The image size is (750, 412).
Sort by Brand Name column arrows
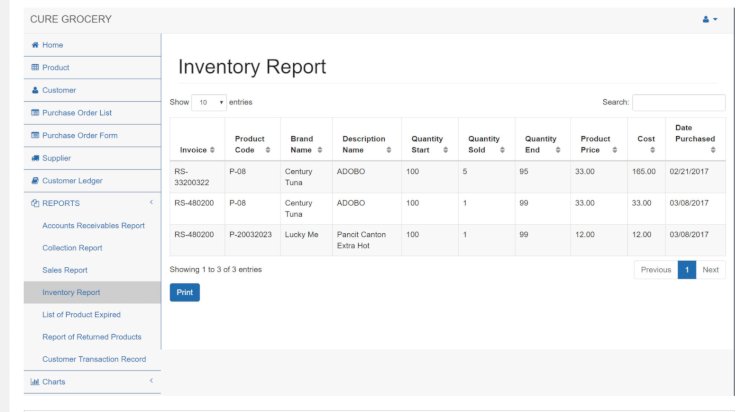click(320, 150)
